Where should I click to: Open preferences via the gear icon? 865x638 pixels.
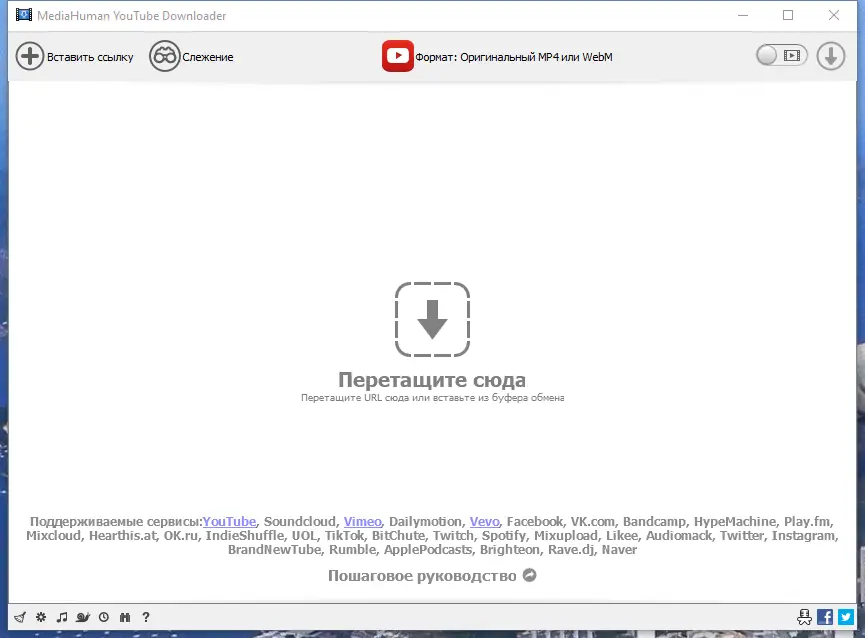[40, 617]
